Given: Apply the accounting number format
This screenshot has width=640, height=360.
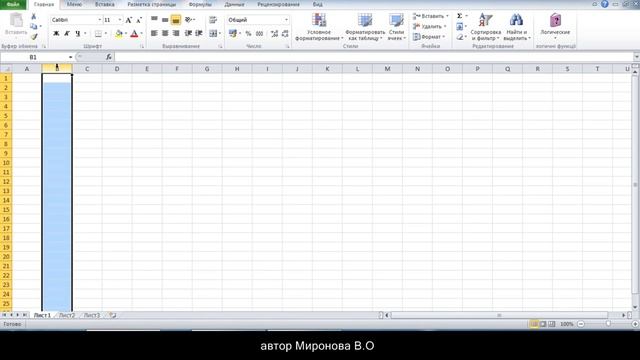Looking at the screenshot, I should click(233, 33).
